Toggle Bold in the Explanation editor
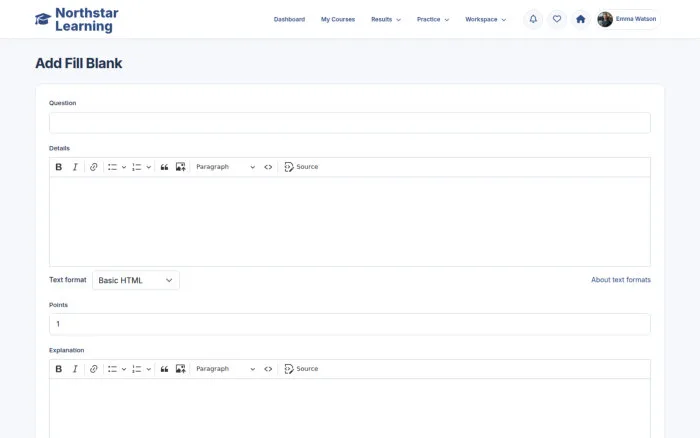This screenshot has height=438, width=700. (58, 369)
